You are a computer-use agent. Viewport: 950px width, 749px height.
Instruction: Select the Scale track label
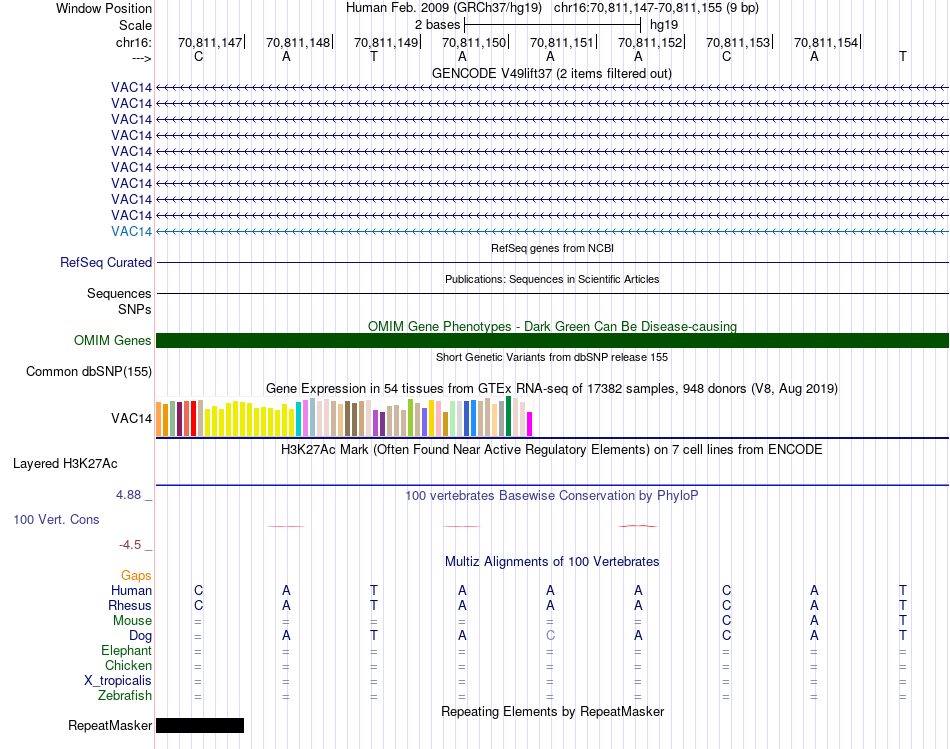135,25
